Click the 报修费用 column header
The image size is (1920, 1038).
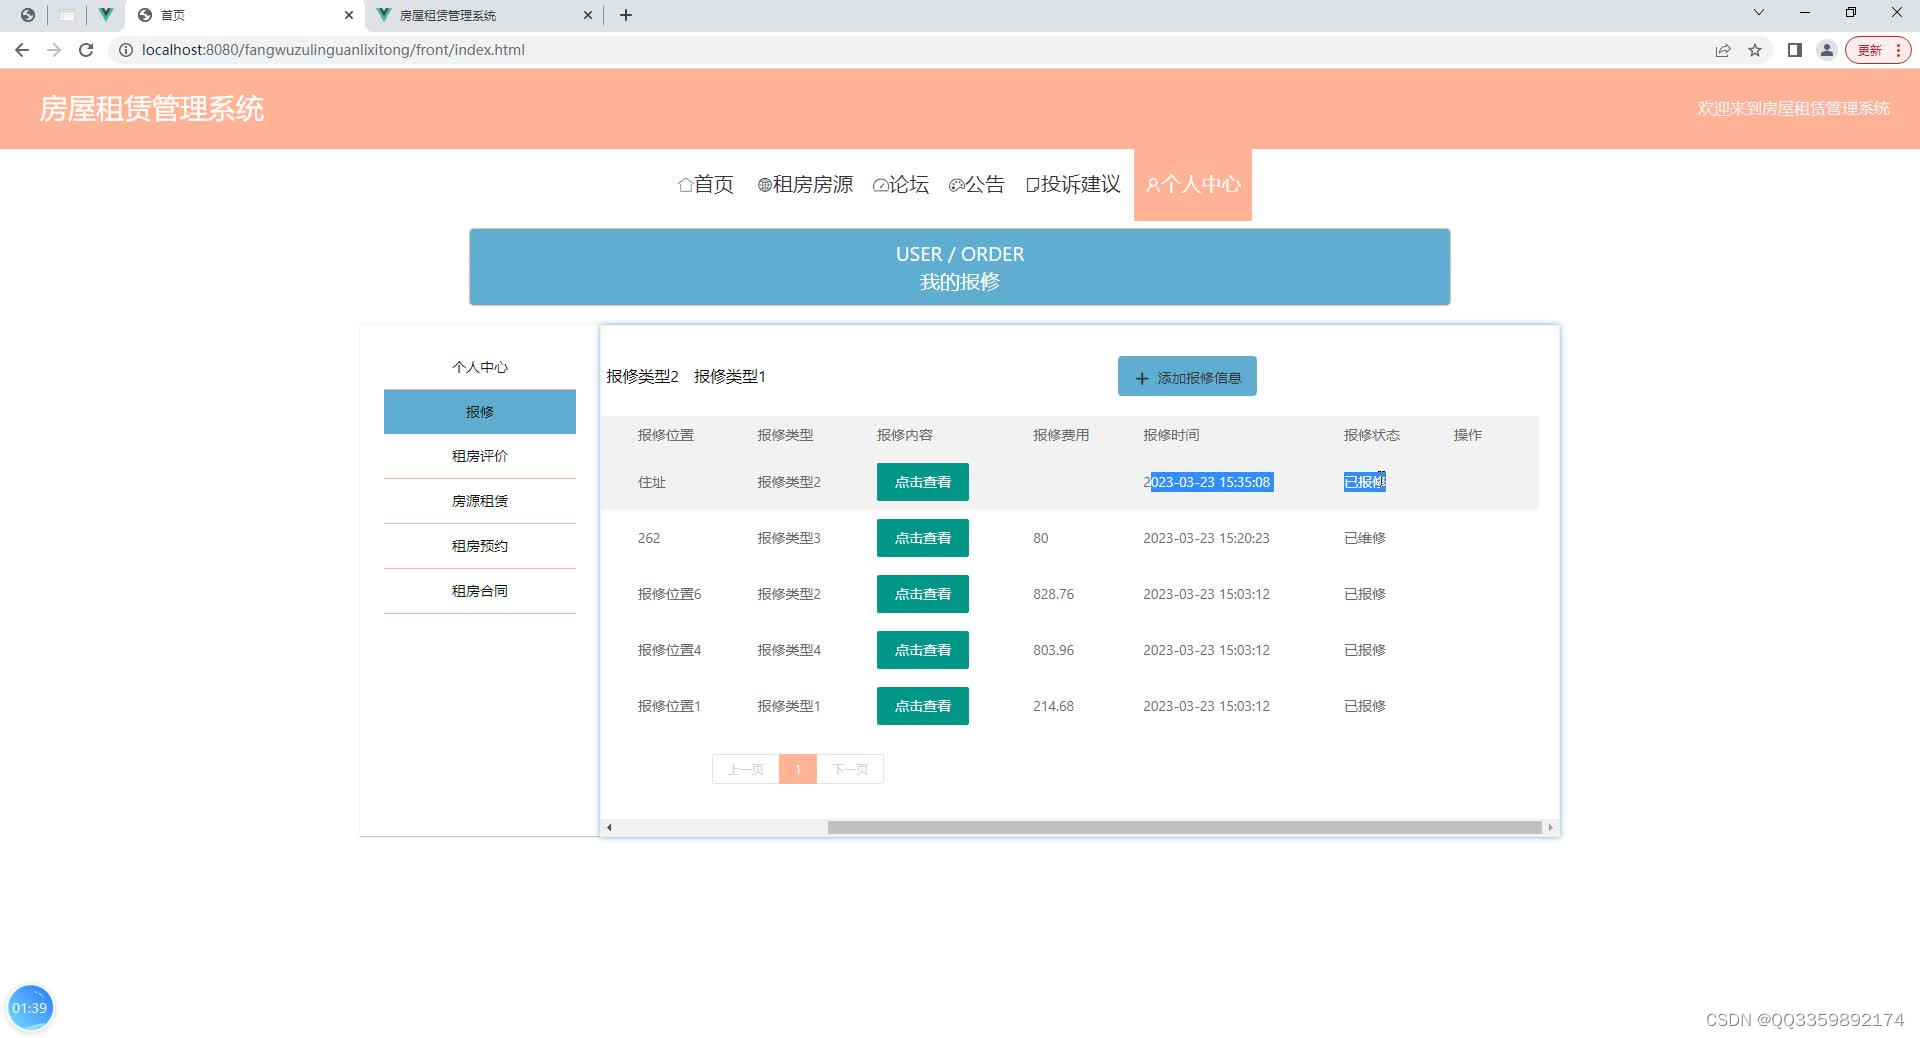click(x=1061, y=435)
